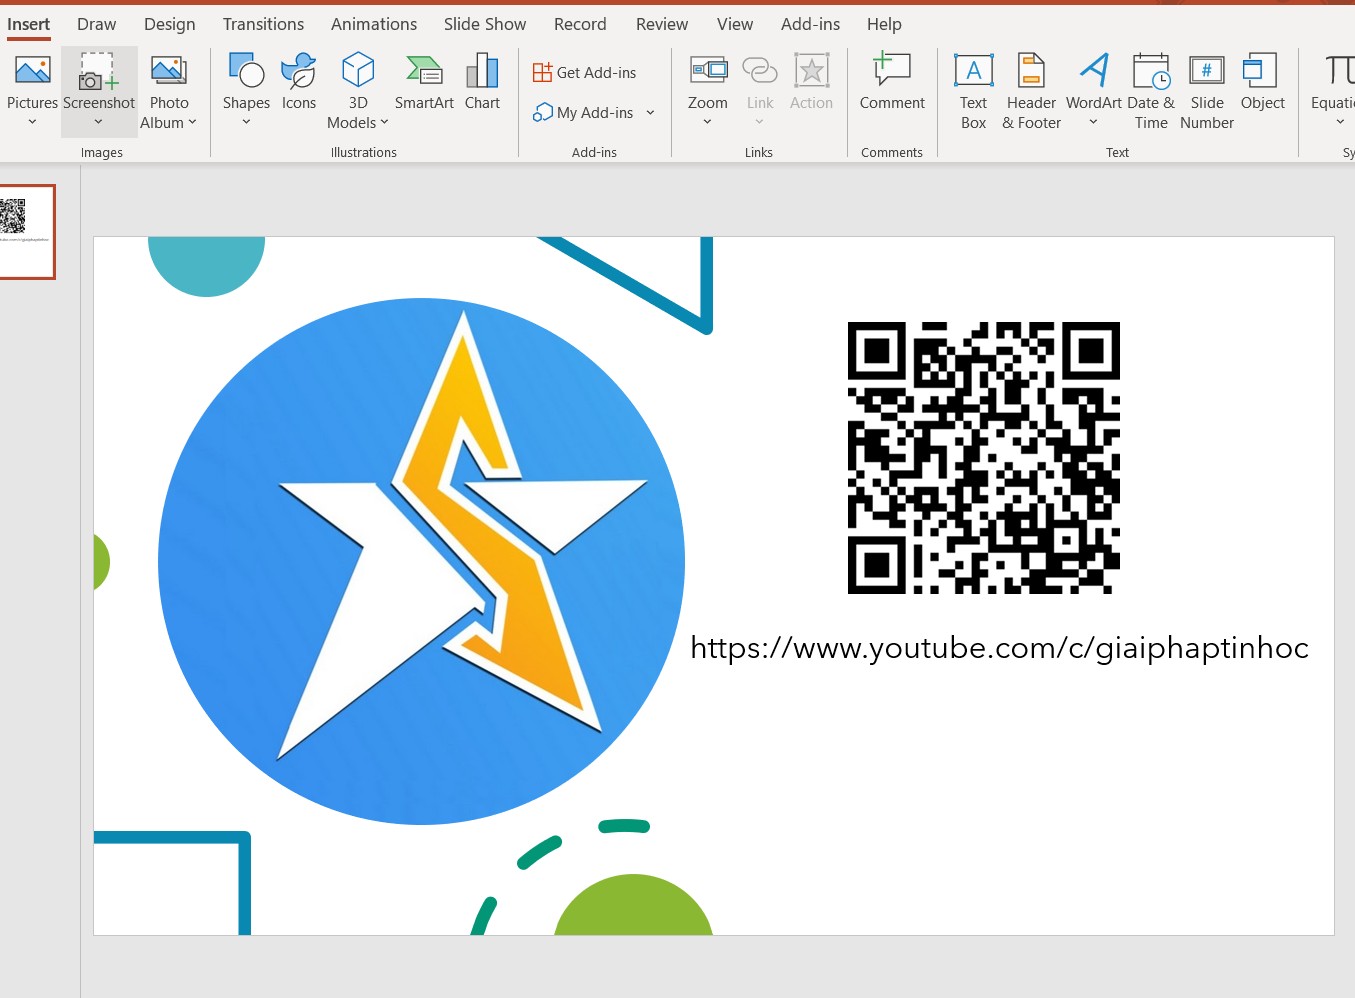Insert a Slide Number
1355x998 pixels.
click(x=1207, y=91)
